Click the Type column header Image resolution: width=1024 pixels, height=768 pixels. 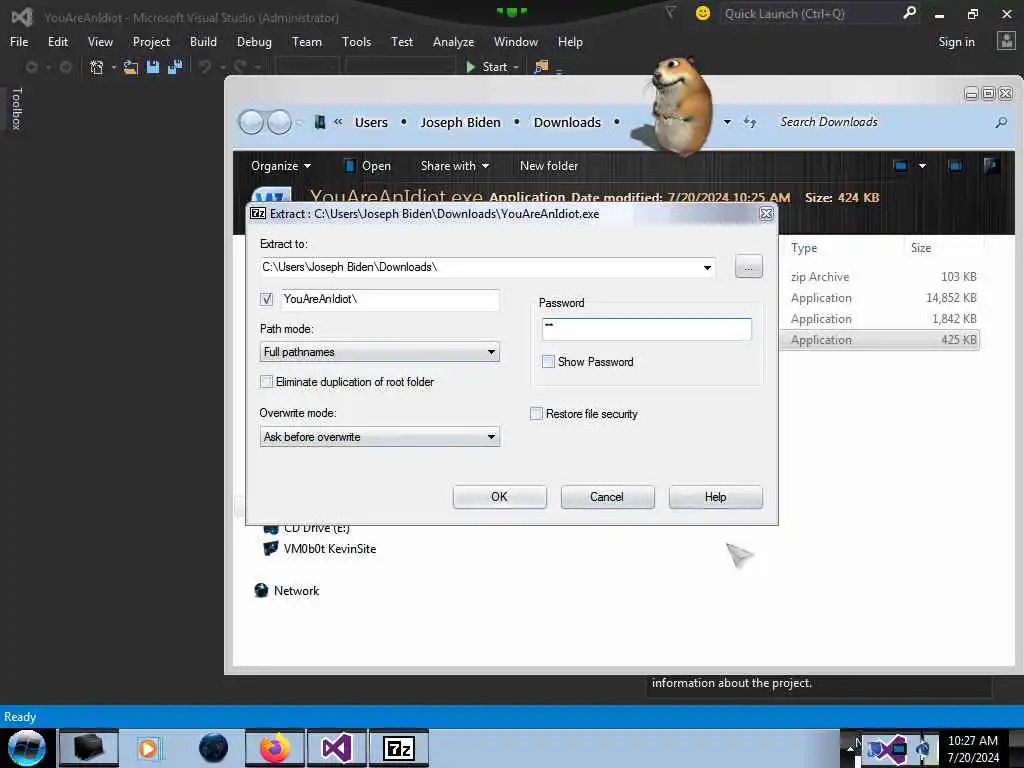tap(804, 248)
